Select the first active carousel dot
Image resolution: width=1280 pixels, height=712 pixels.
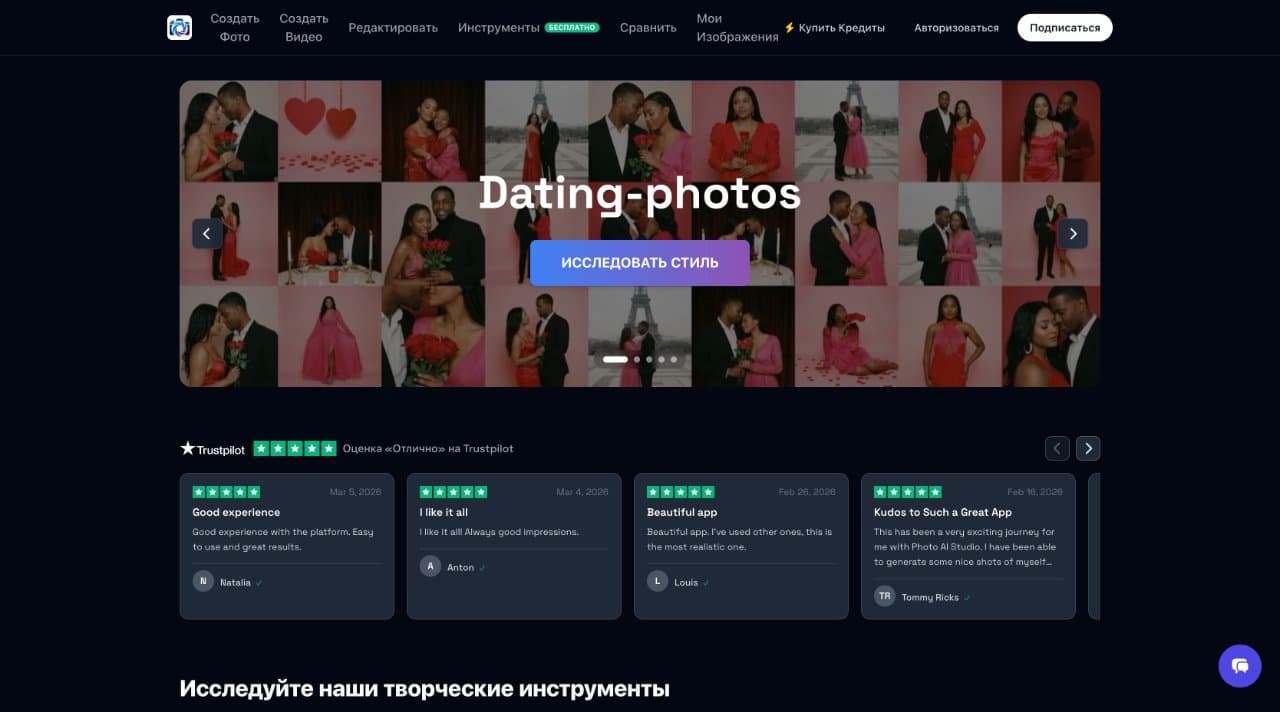(616, 359)
